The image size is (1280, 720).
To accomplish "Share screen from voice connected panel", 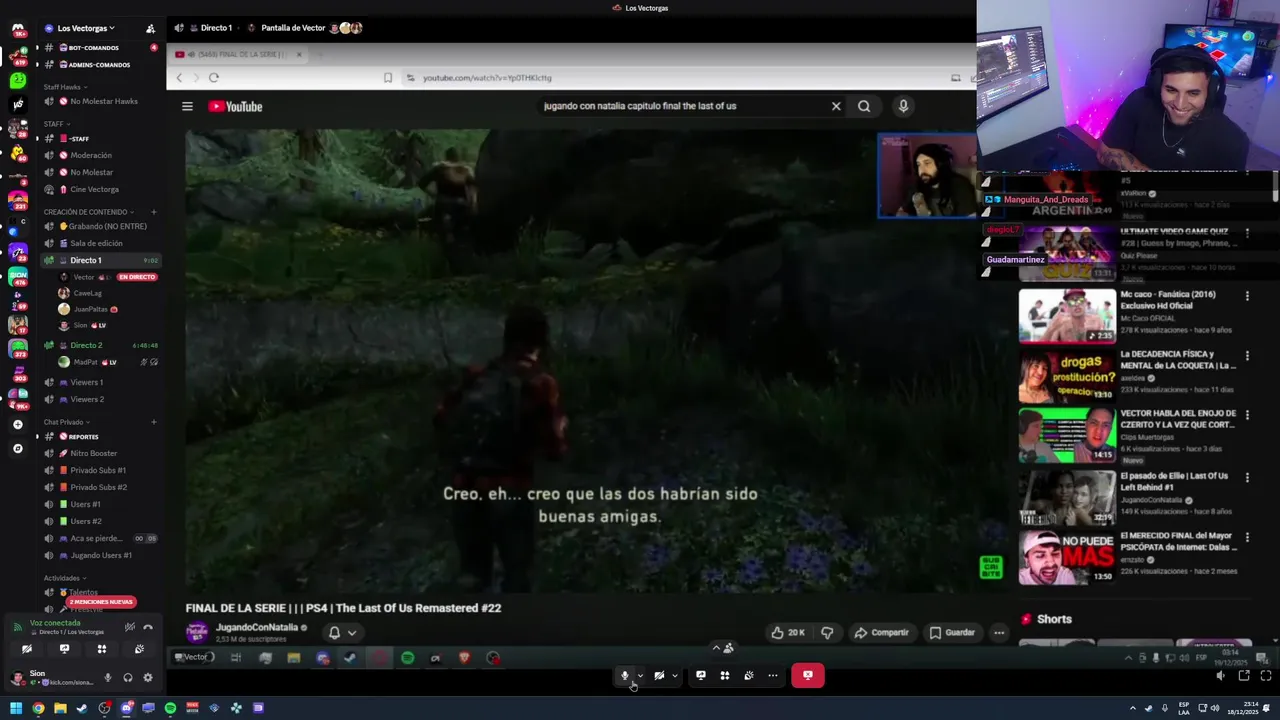I will pyautogui.click(x=64, y=649).
